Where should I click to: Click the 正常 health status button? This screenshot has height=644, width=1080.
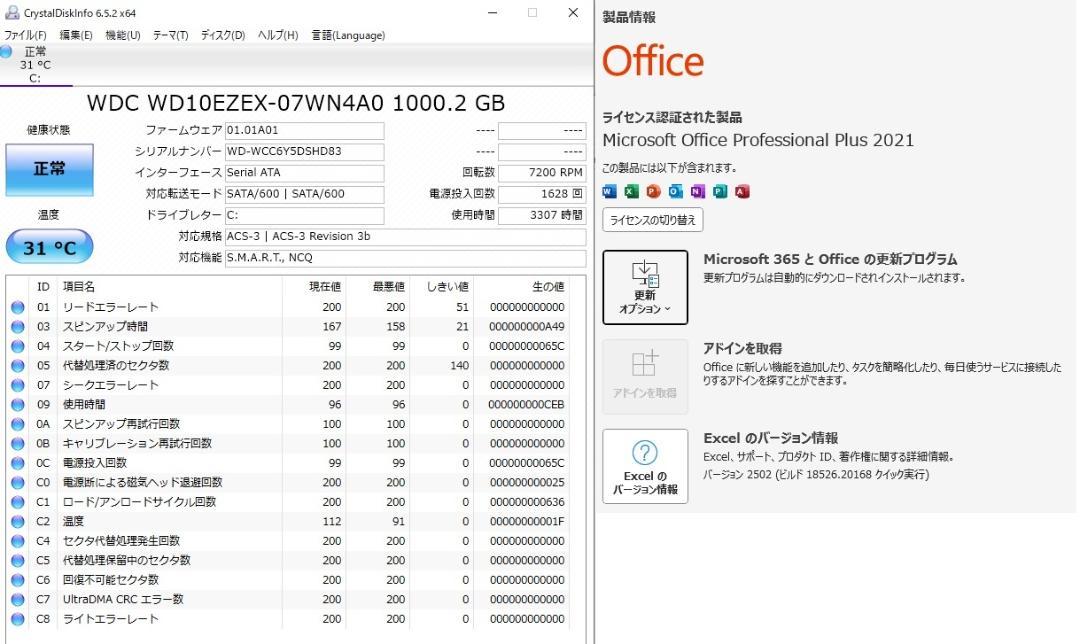(x=50, y=169)
